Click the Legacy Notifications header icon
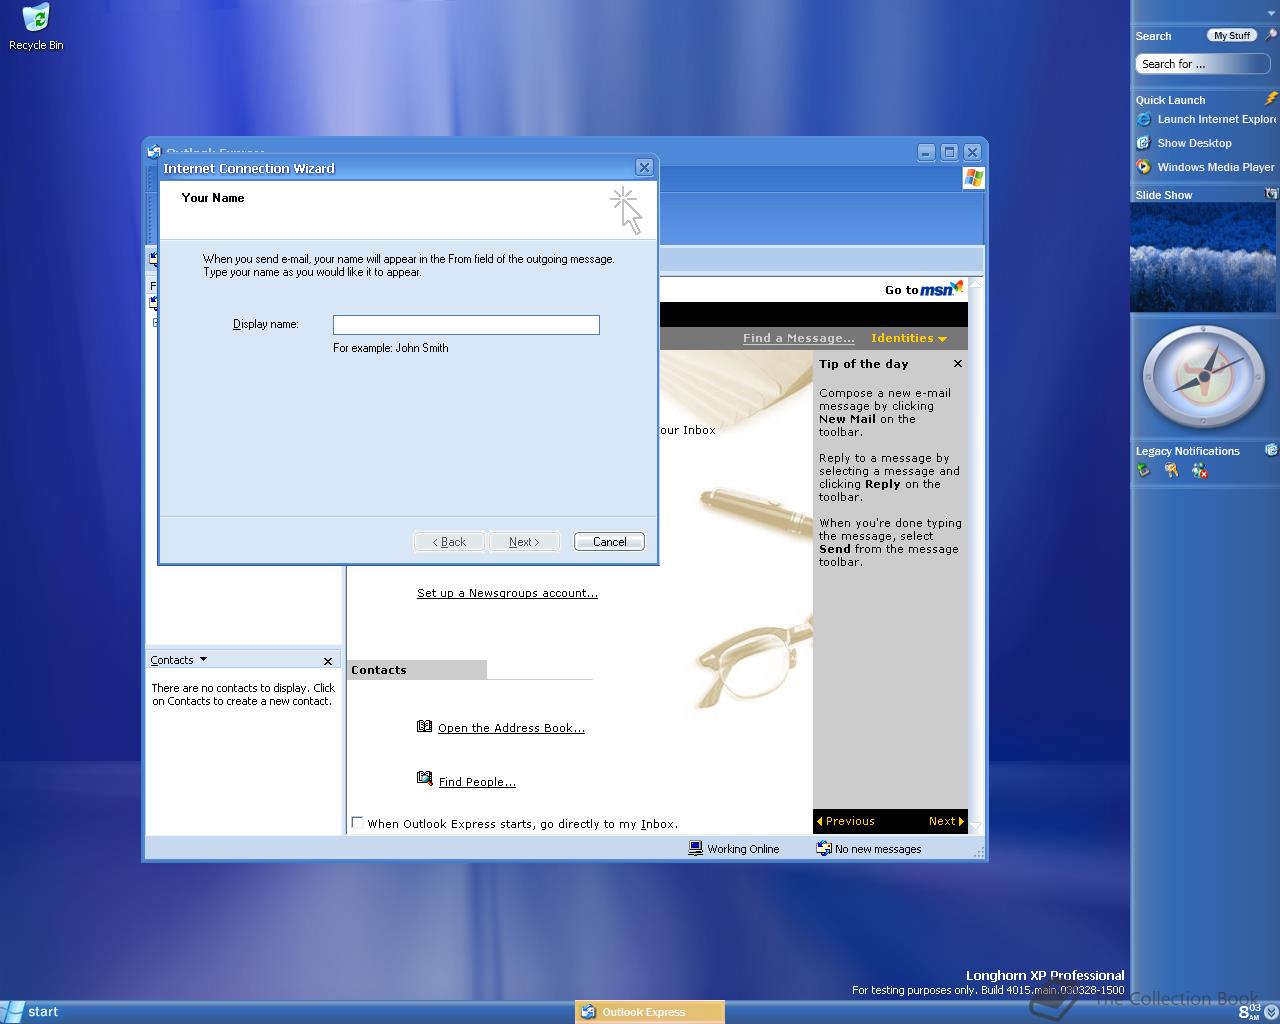This screenshot has height=1024, width=1280. pos(1271,450)
